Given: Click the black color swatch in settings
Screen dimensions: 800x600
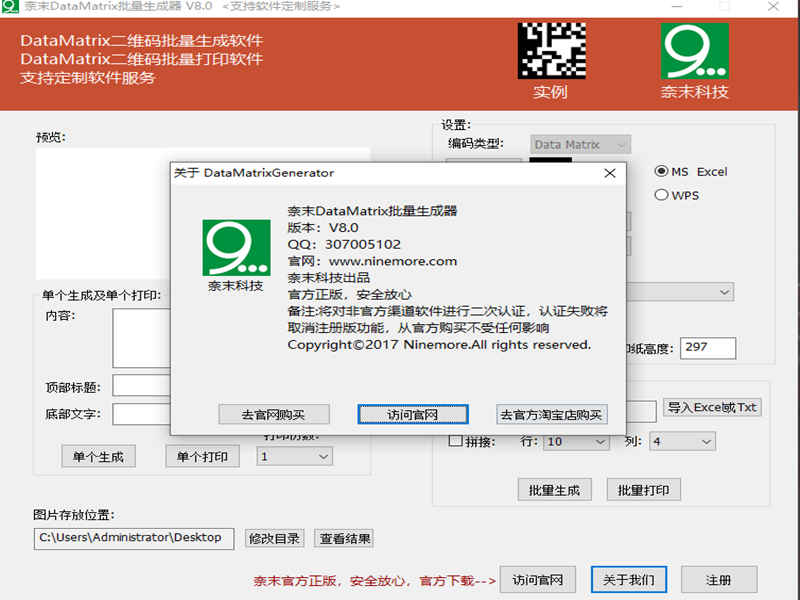Looking at the screenshot, I should click(x=551, y=160).
